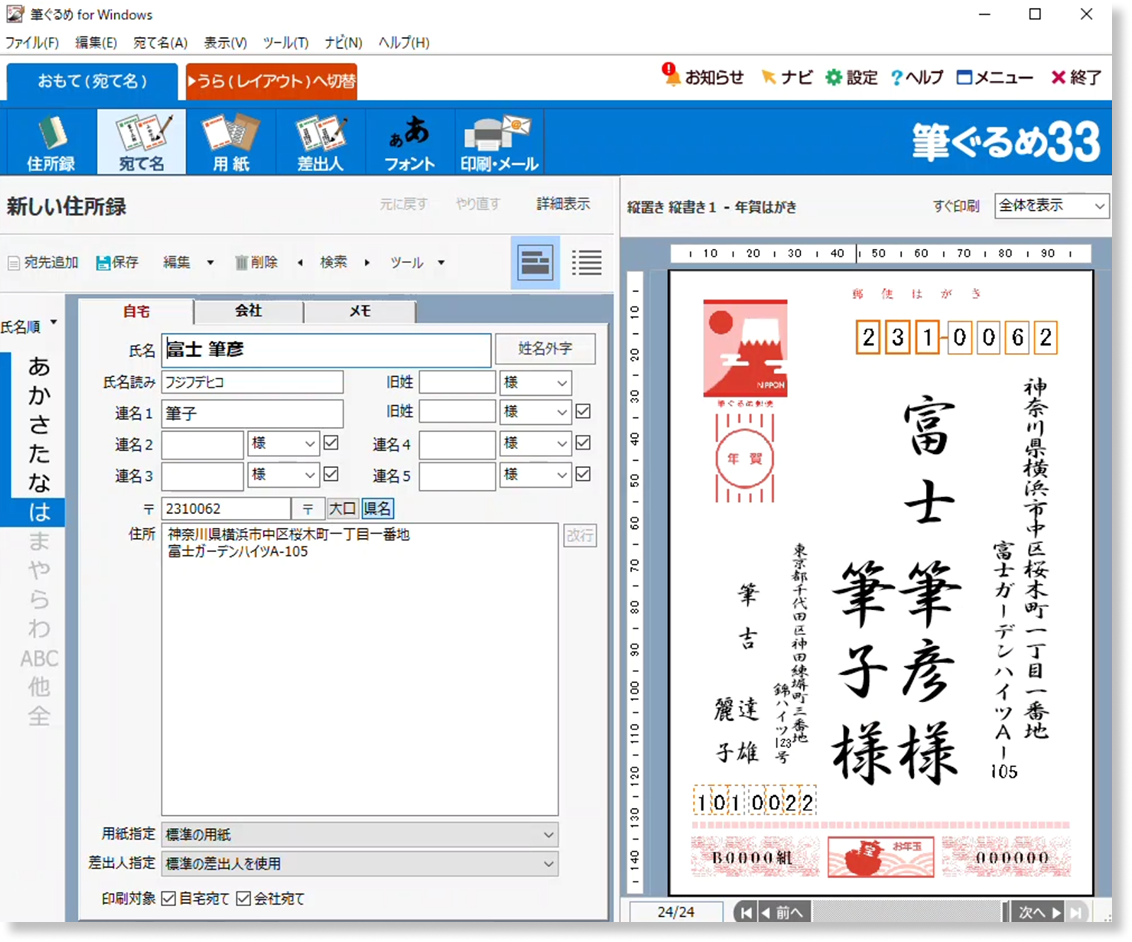Uncheck the 会社宛て checkbox

pyautogui.click(x=244, y=899)
